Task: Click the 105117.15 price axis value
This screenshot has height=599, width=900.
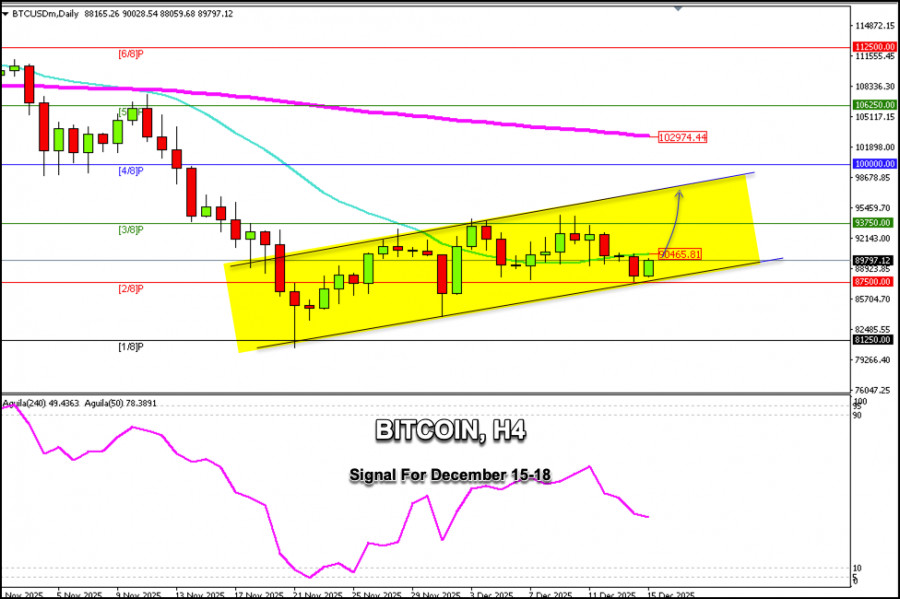Action: [x=875, y=117]
